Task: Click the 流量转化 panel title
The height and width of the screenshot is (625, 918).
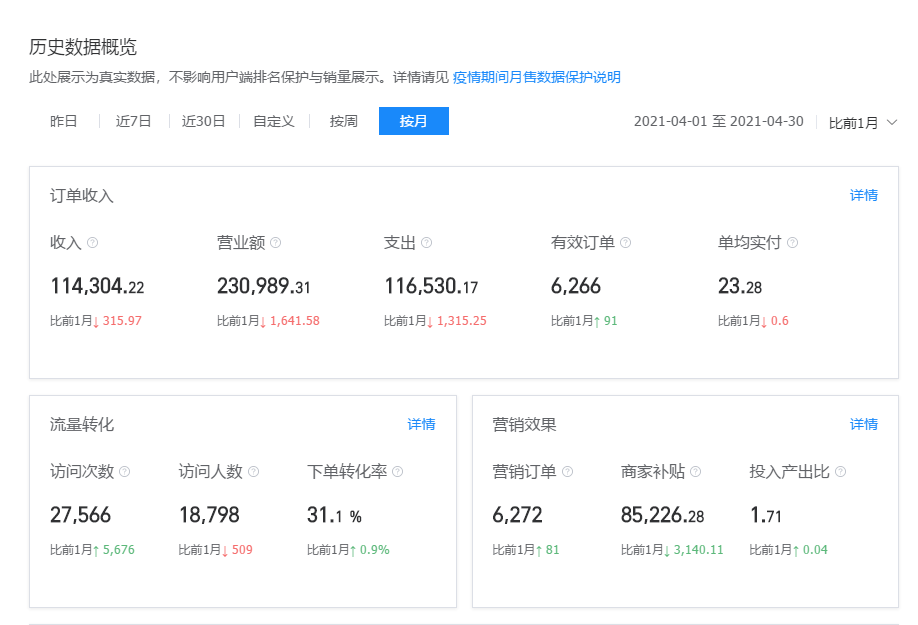Action: coord(81,424)
